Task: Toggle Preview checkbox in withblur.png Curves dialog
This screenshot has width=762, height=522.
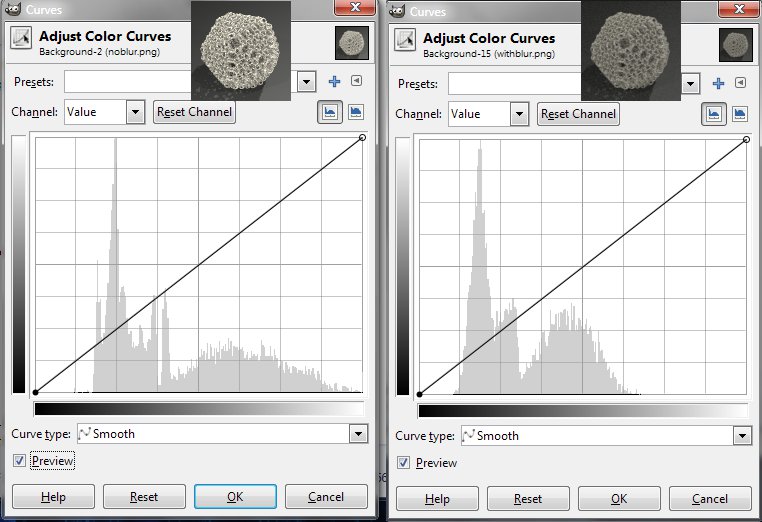Action: tap(404, 462)
